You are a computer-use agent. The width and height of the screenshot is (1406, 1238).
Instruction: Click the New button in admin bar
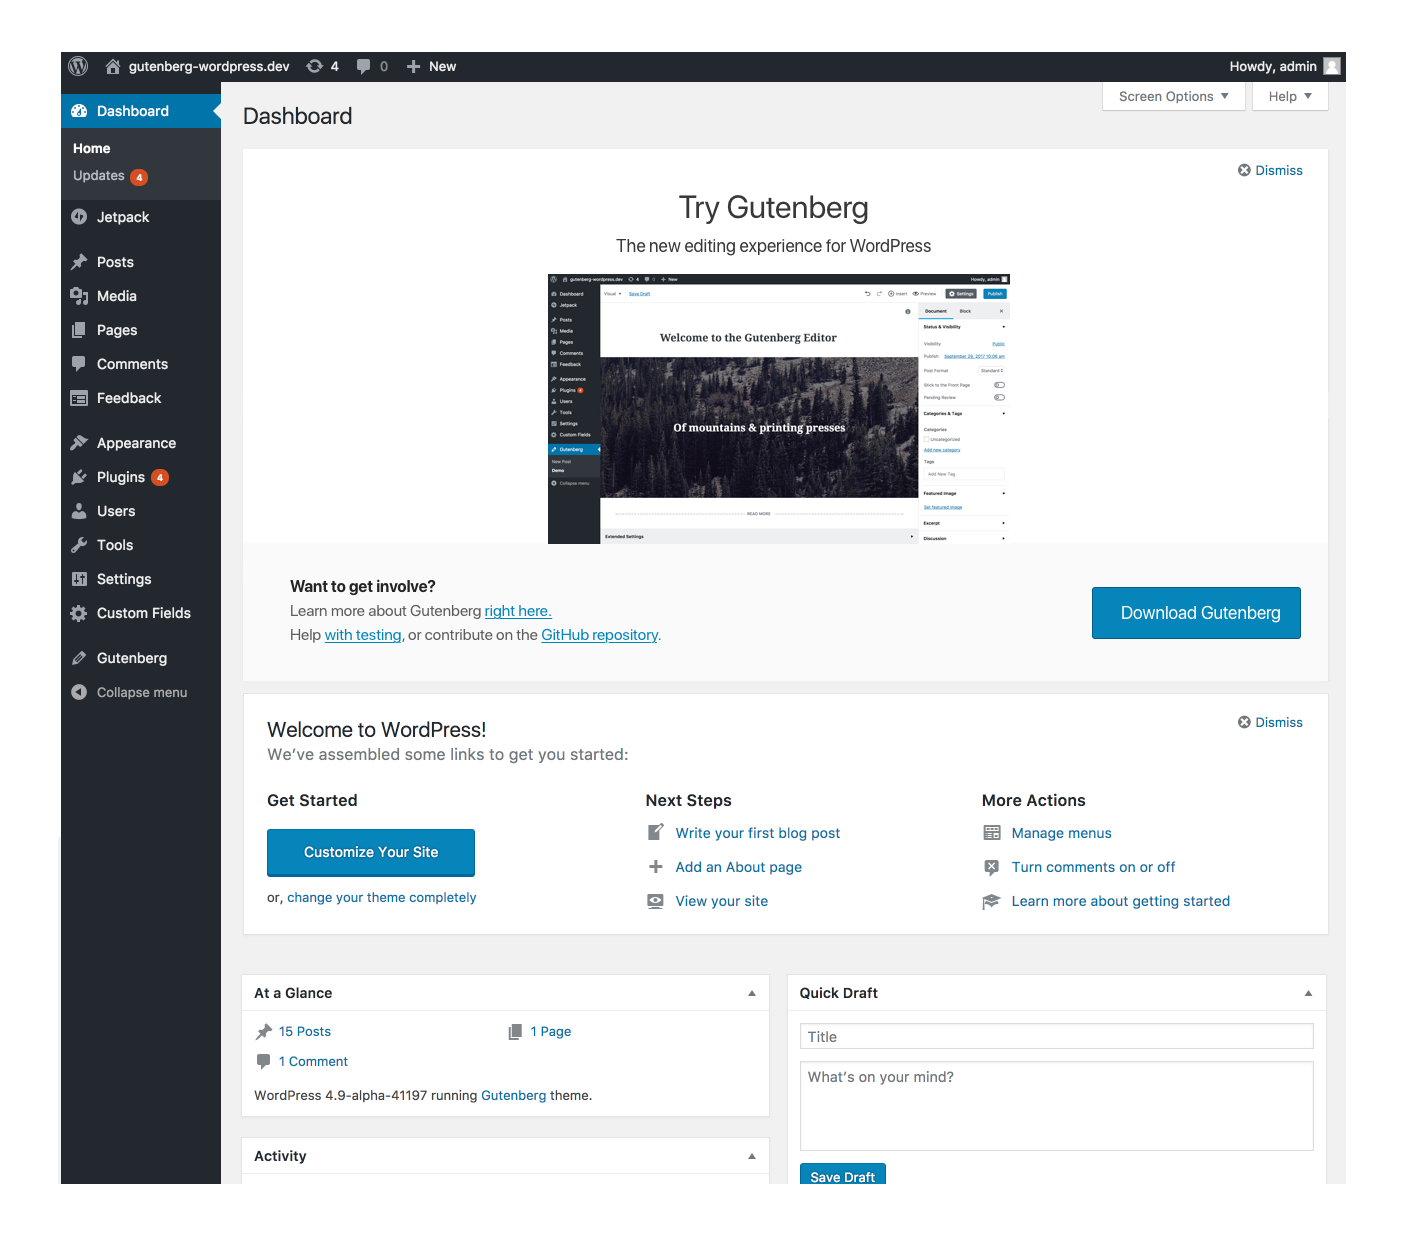[x=431, y=66]
